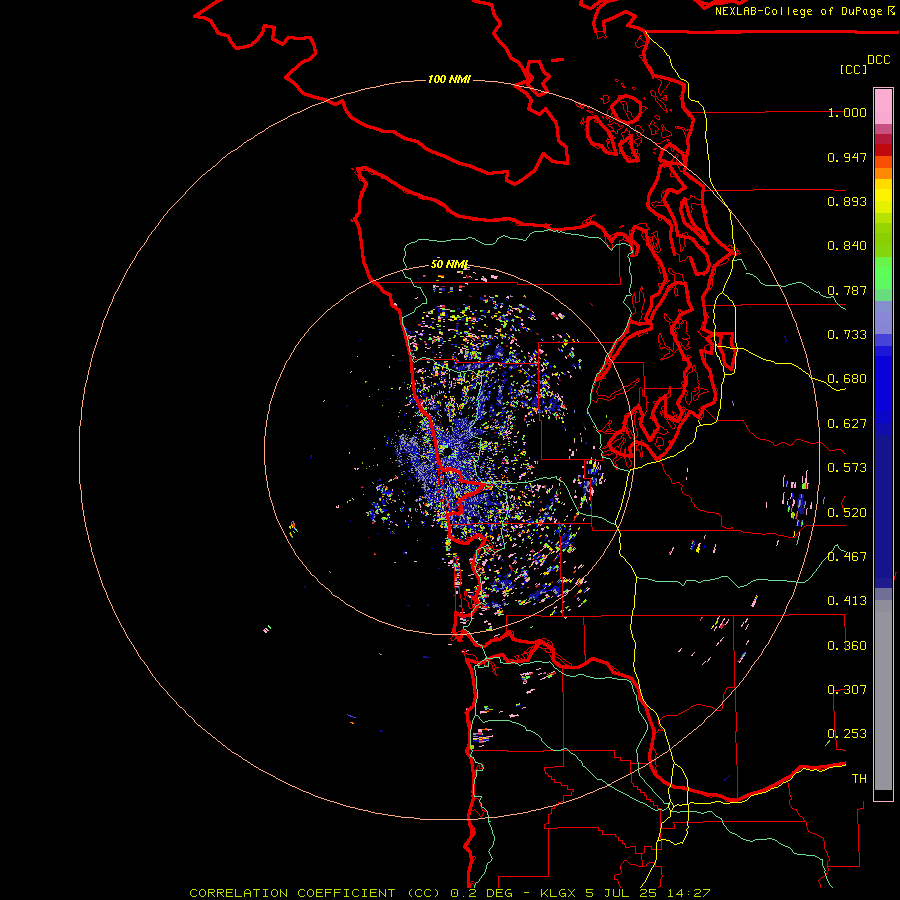Click the 0.893 value on color scale
Image resolution: width=900 pixels, height=900 pixels.
point(847,201)
